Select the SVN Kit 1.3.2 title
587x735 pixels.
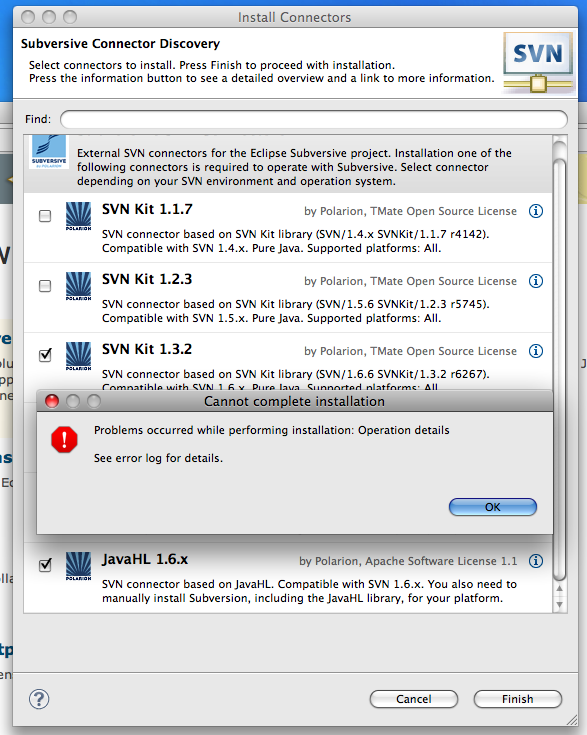147,349
